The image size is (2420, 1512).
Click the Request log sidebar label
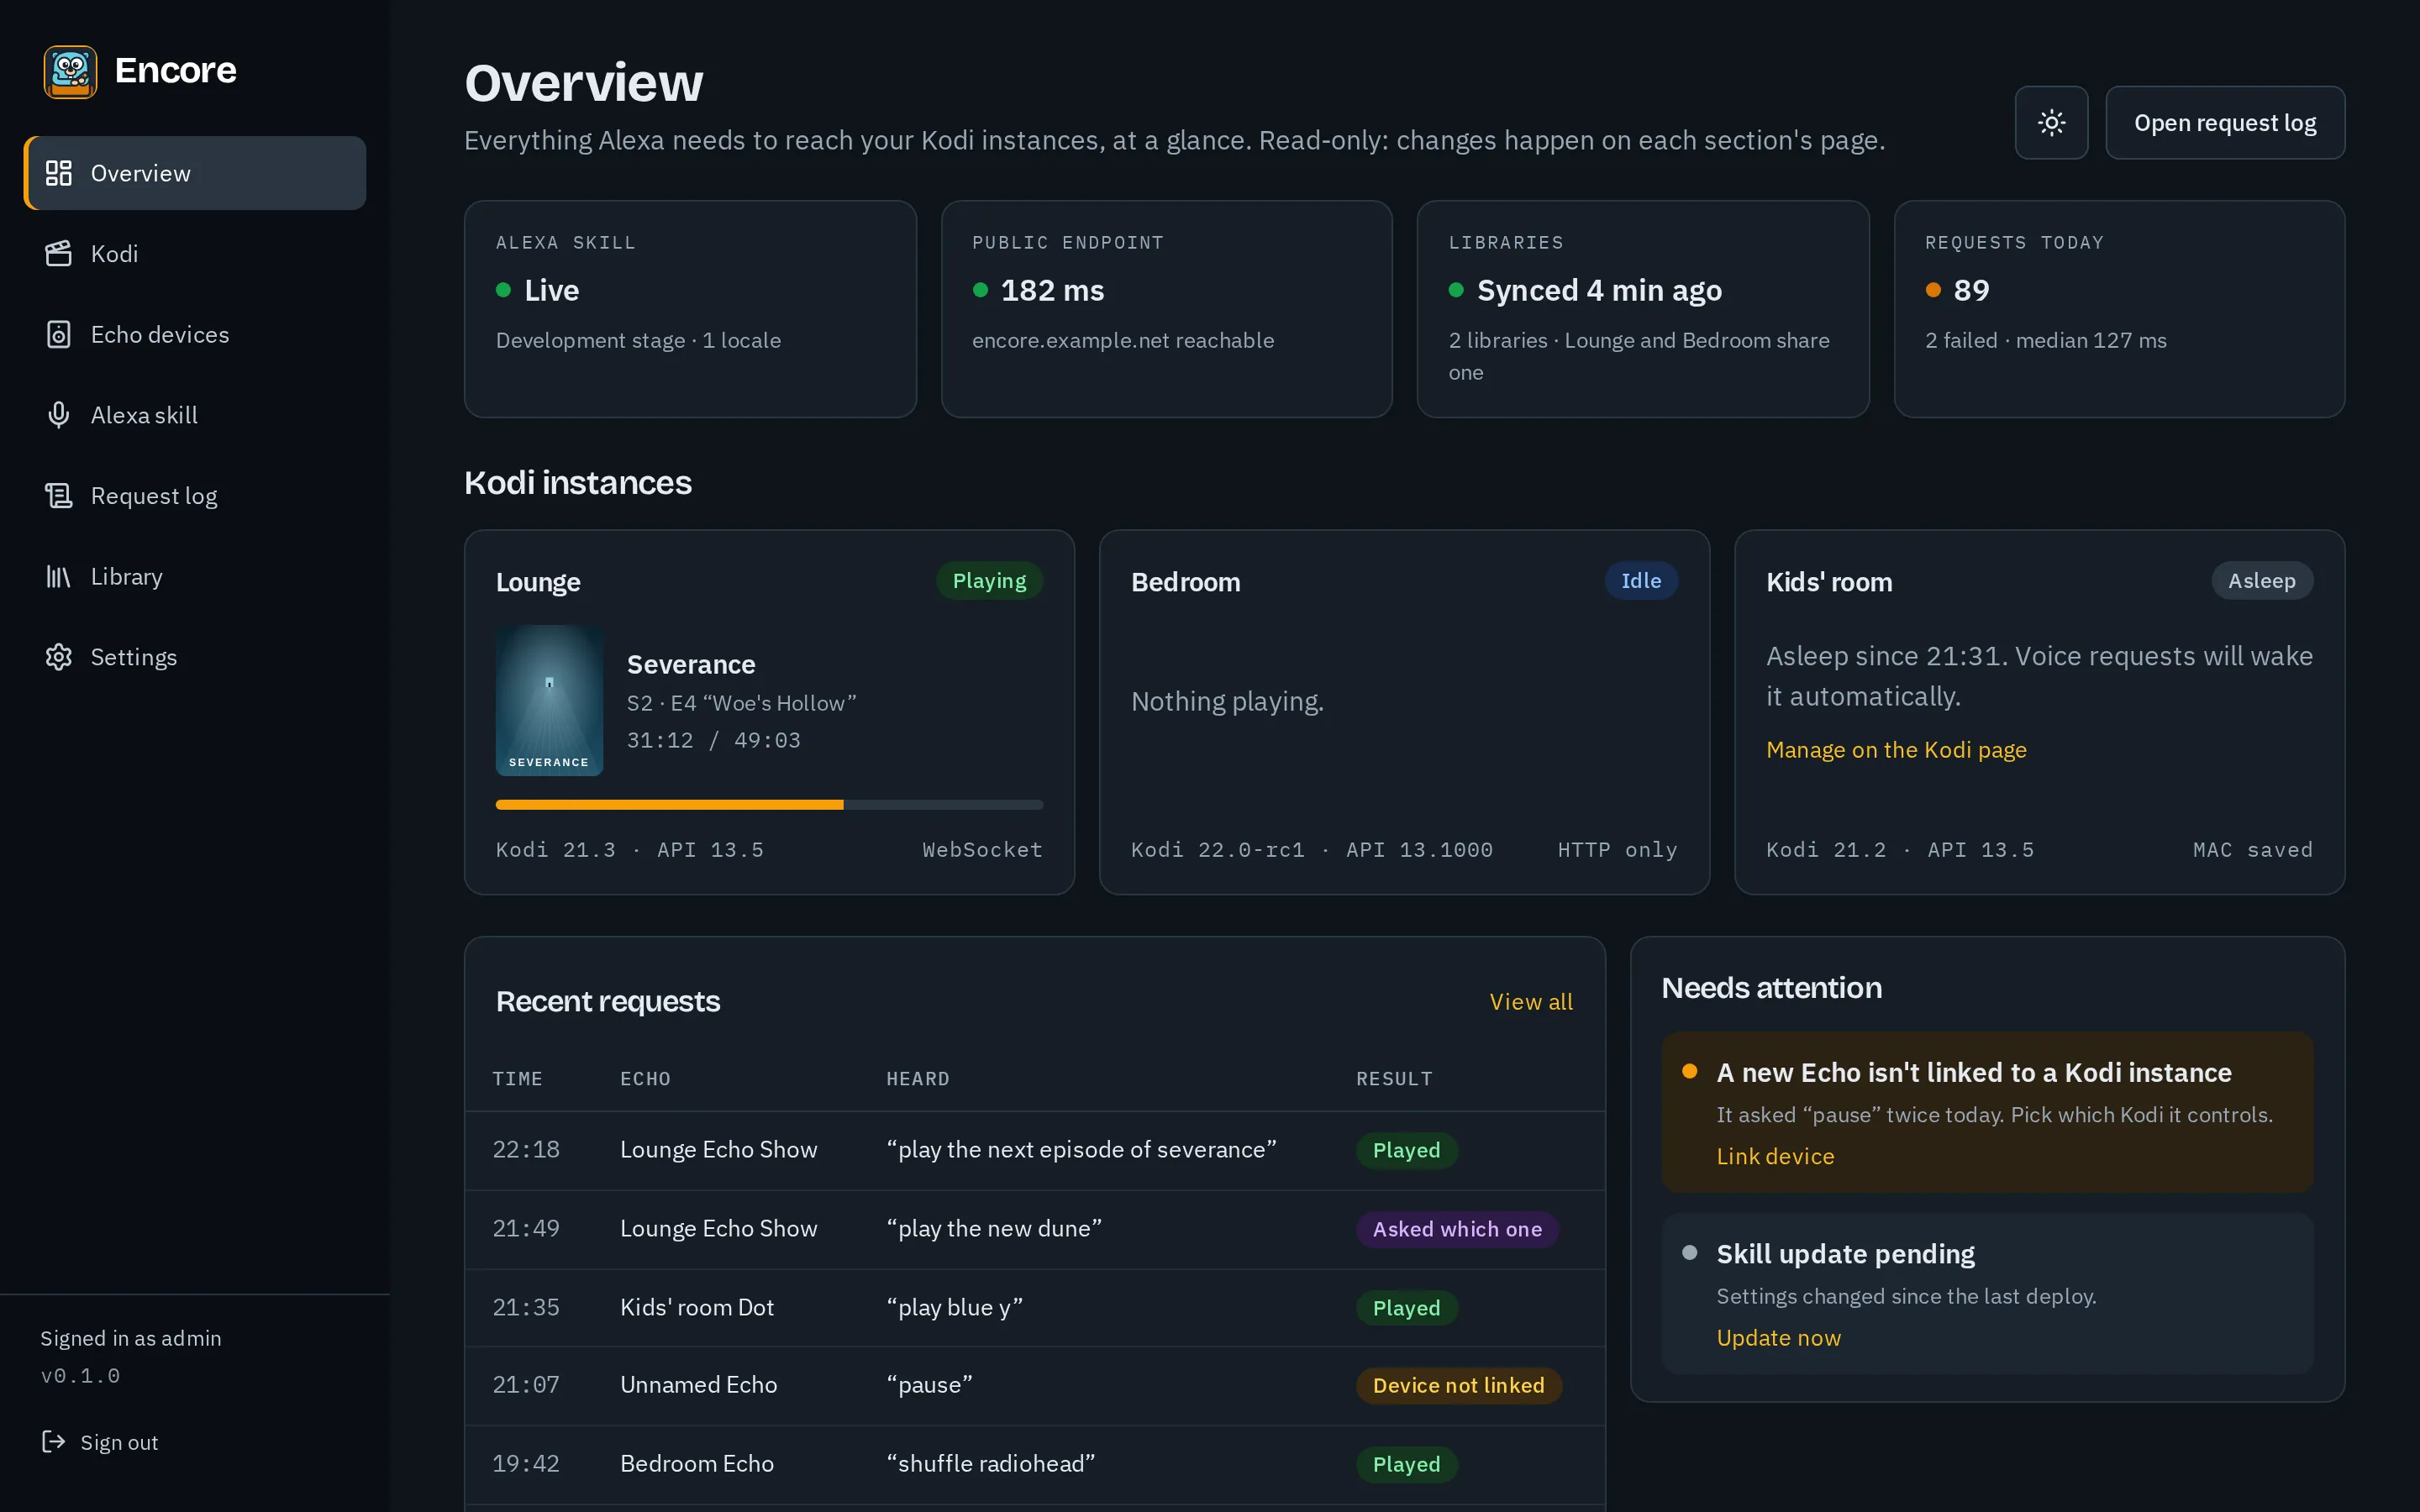[154, 496]
